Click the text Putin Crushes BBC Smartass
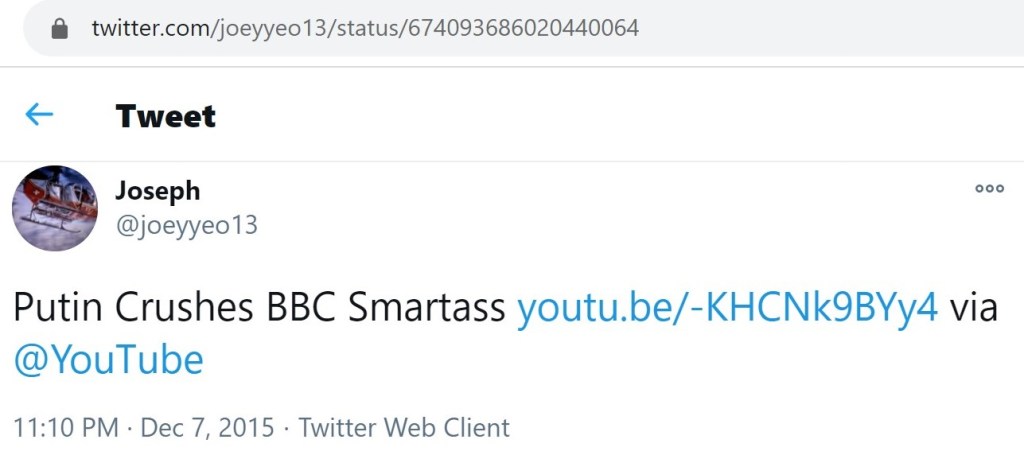 tap(259, 308)
